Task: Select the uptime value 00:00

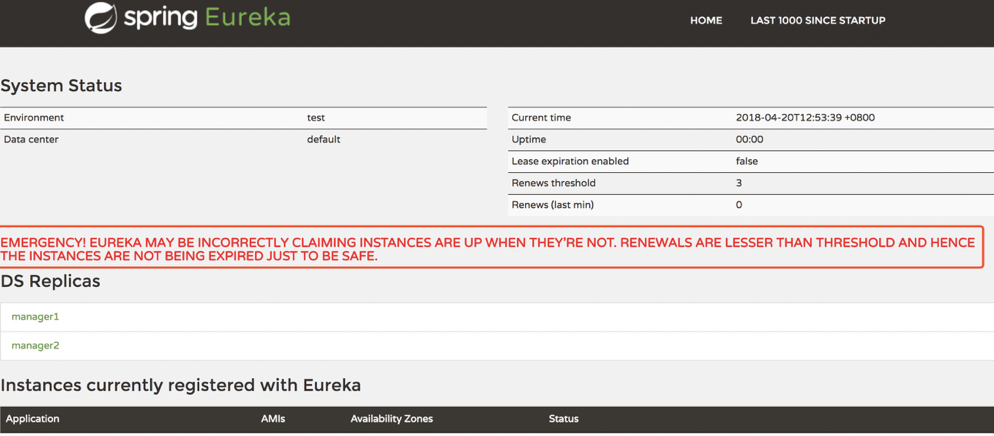Action: 749,139
